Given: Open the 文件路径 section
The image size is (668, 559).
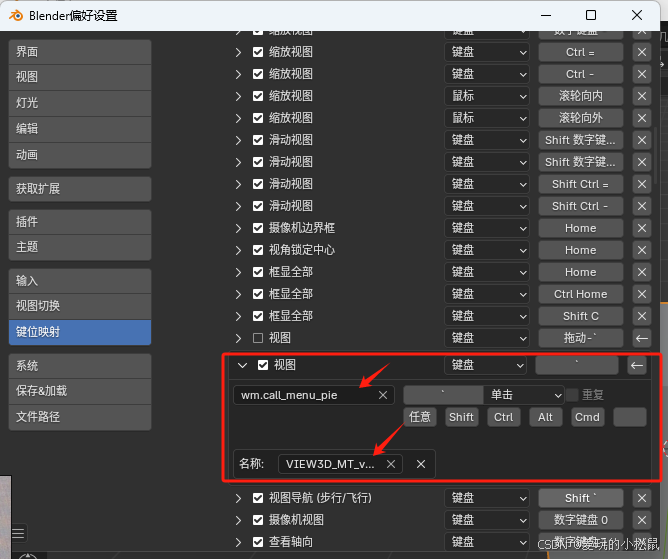Looking at the screenshot, I should [80, 417].
